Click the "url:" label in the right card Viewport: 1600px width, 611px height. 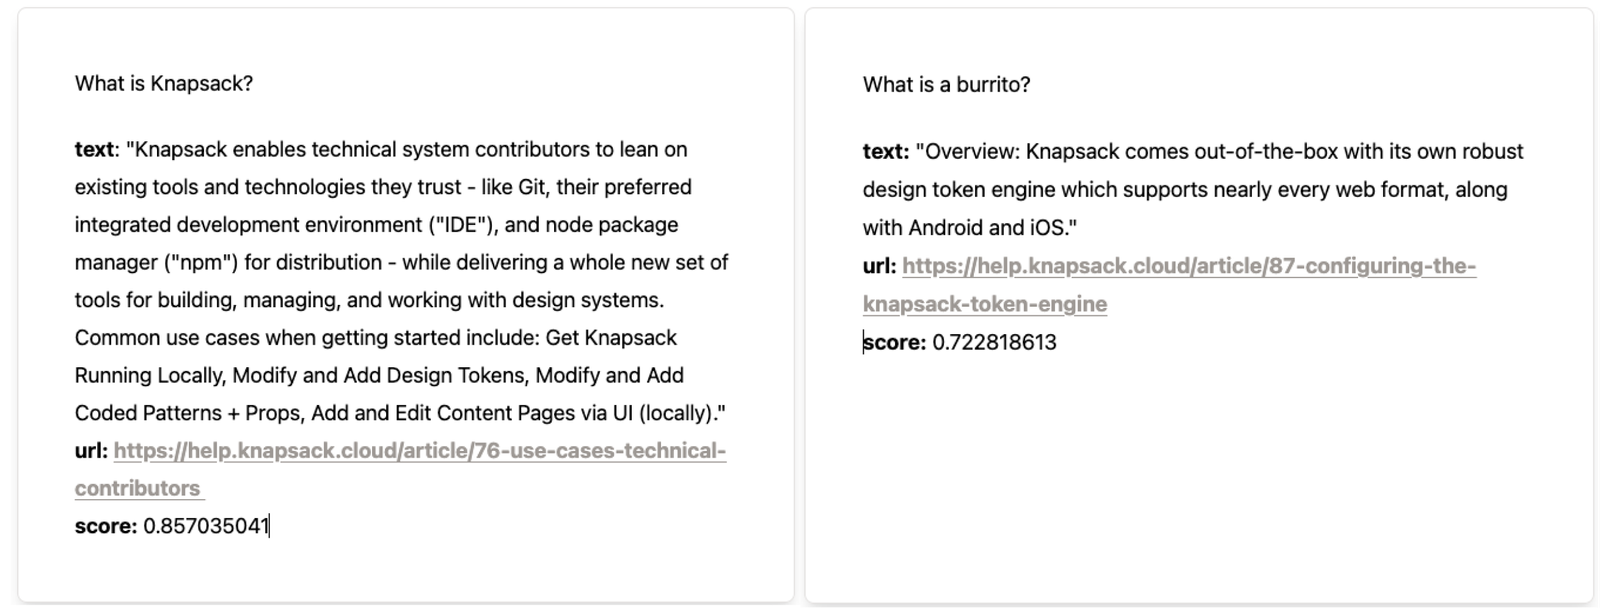(x=879, y=267)
